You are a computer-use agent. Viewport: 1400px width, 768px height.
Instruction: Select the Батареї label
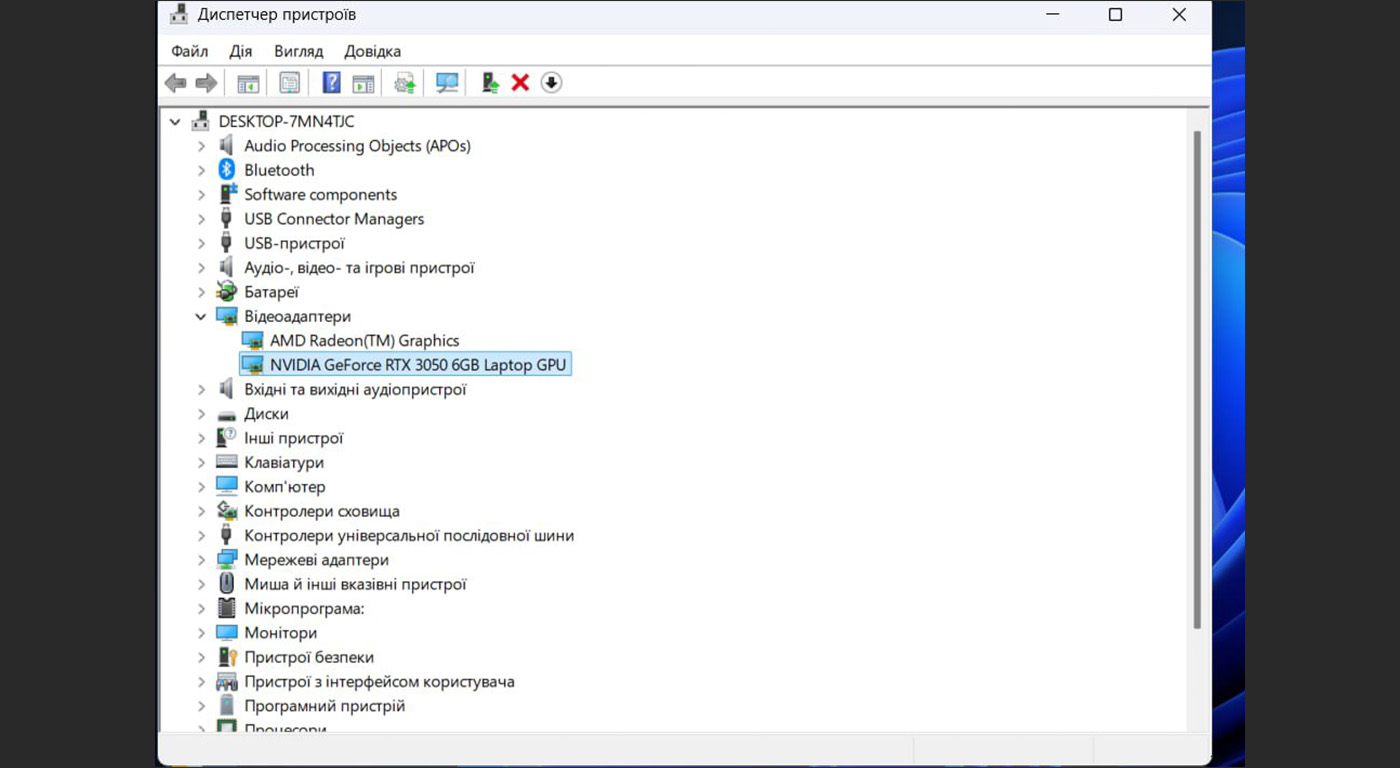point(271,292)
